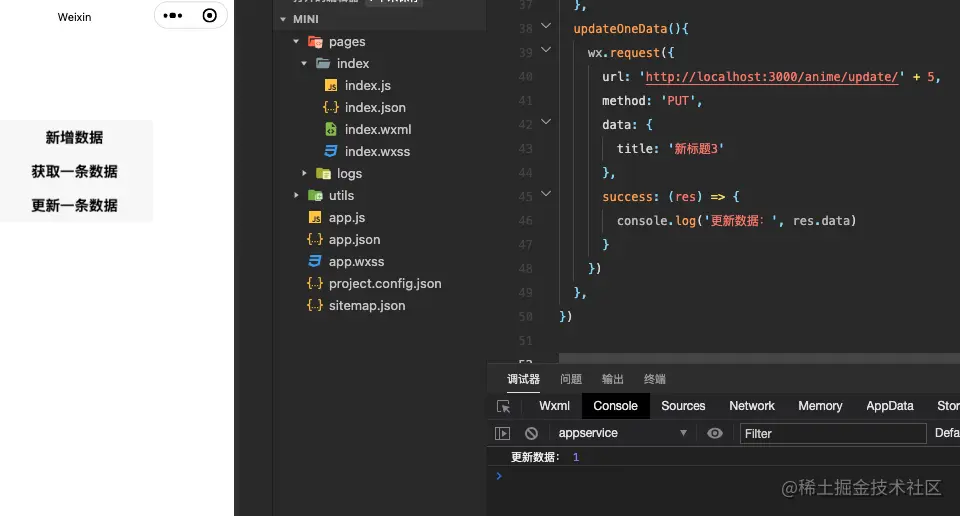The height and width of the screenshot is (516, 960).
Task: Open the AppData devtools tab
Action: (x=890, y=406)
